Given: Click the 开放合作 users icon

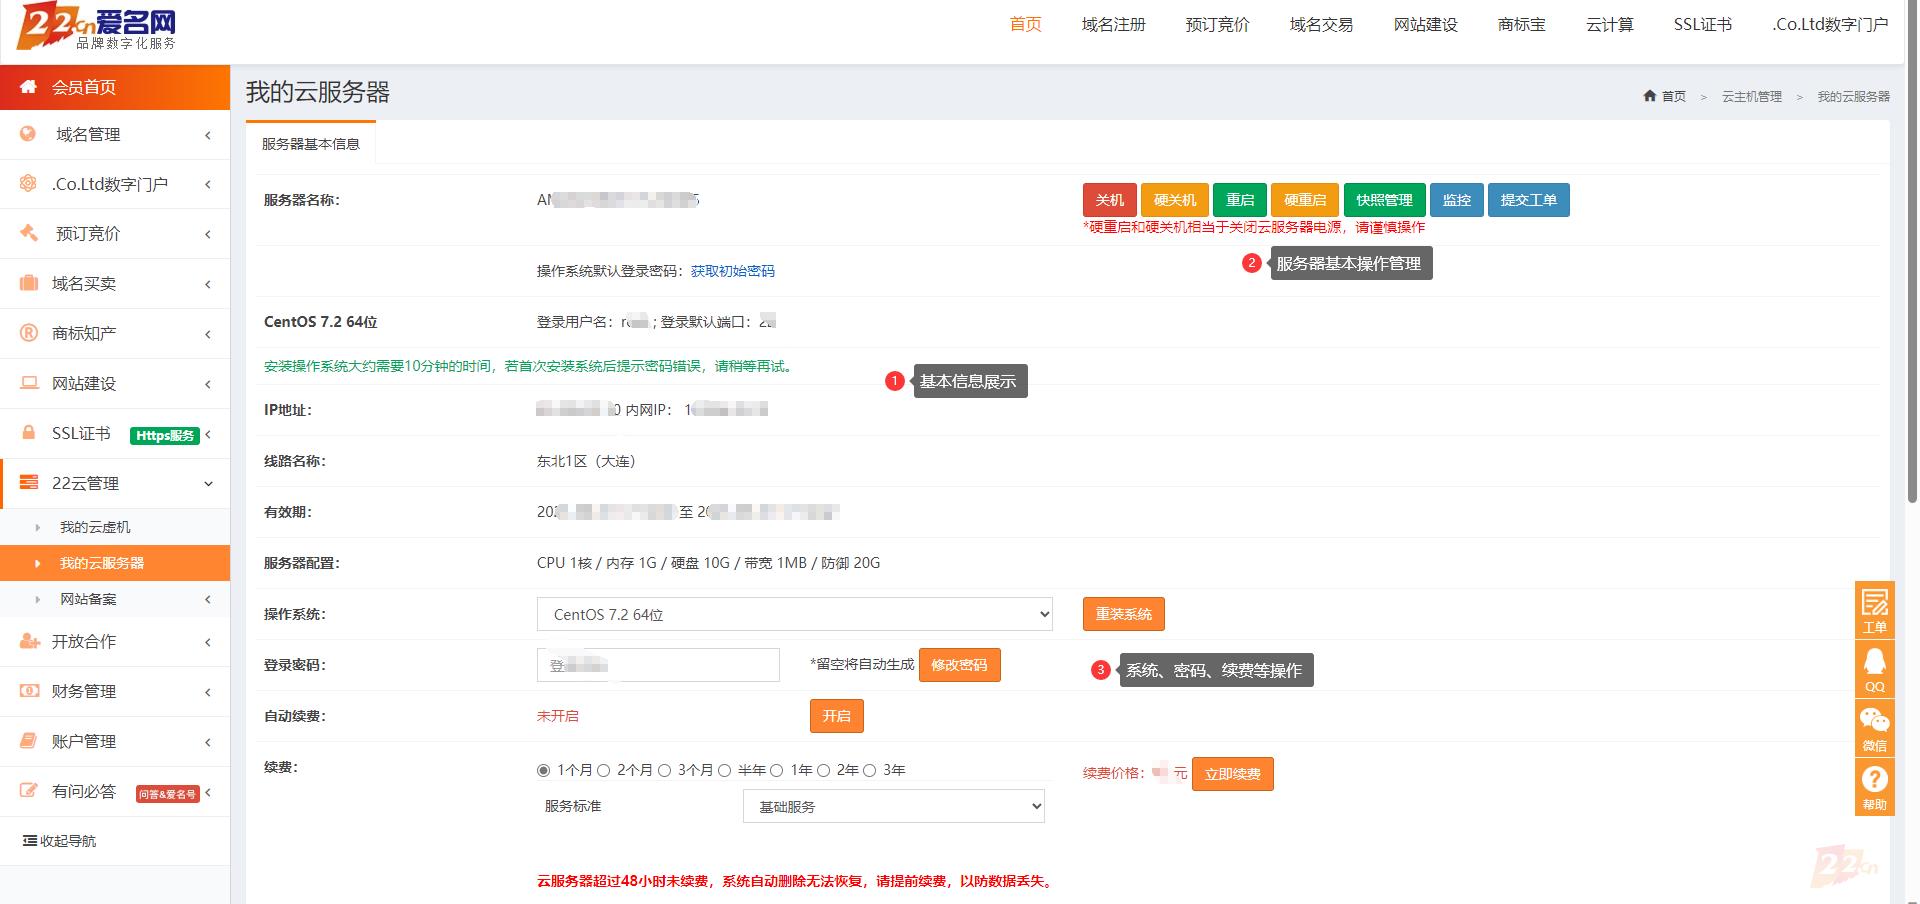Looking at the screenshot, I should [28, 641].
